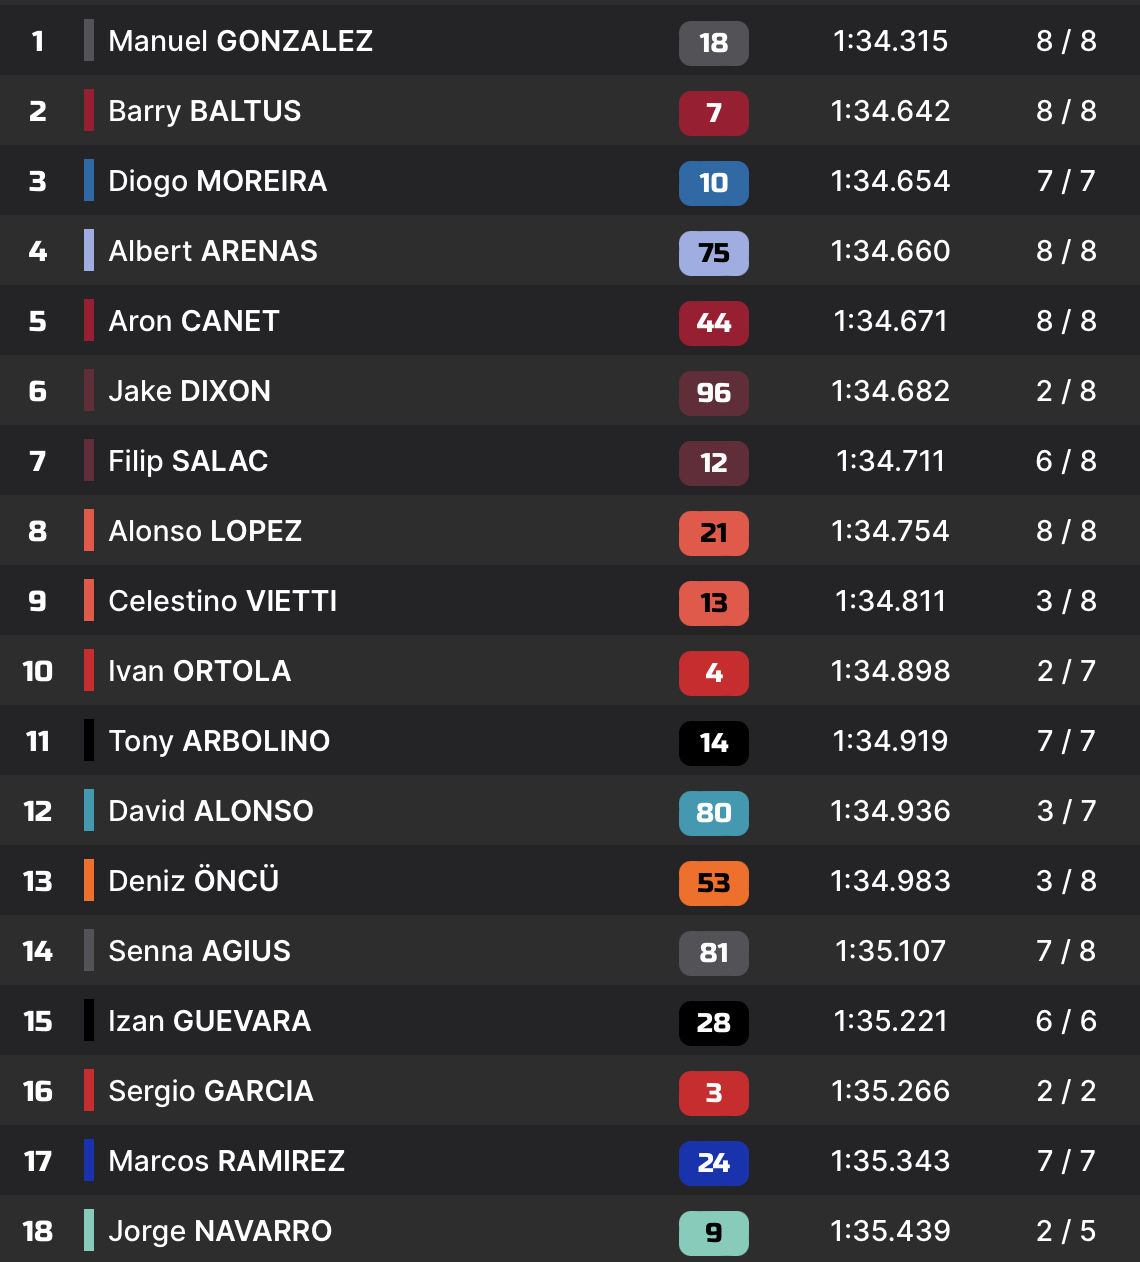Image resolution: width=1140 pixels, height=1262 pixels.
Task: Select Sergio GARCIA's laps count 2 / 2
Action: click(x=1066, y=1091)
